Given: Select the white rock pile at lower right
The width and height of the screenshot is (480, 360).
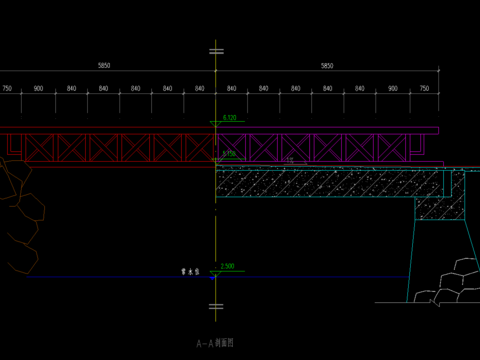Looking at the screenshot, I should tap(447, 282).
